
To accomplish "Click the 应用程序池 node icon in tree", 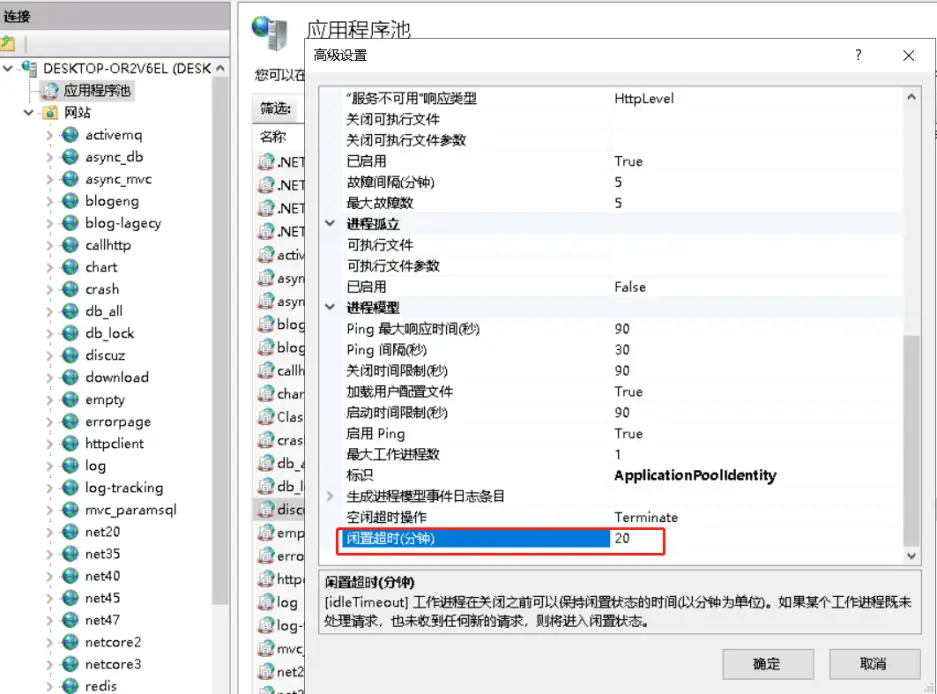I will 50,91.
